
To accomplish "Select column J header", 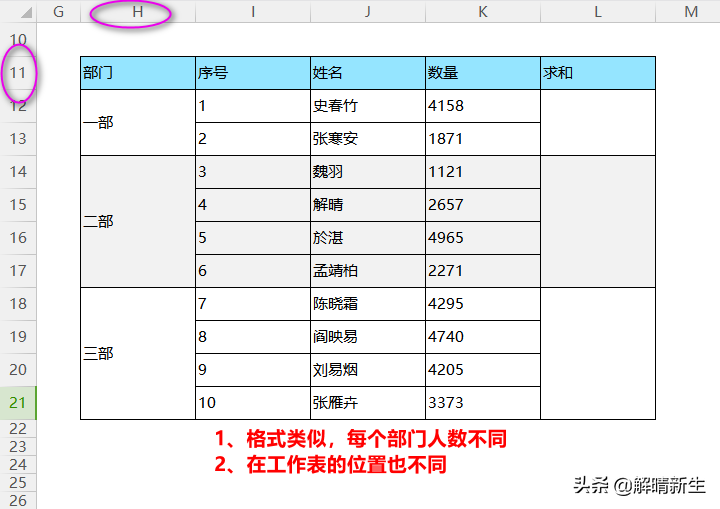I will (x=368, y=11).
